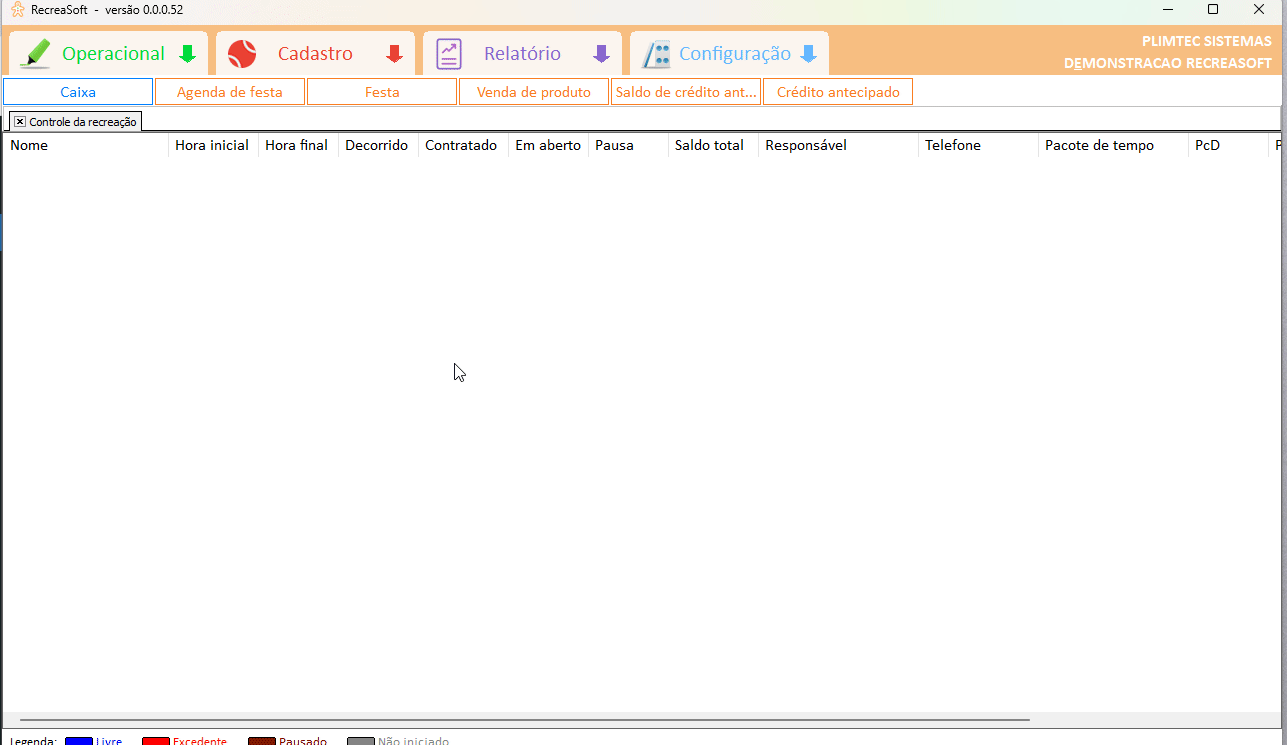
Task: Open Agenda de festa
Action: (x=230, y=92)
